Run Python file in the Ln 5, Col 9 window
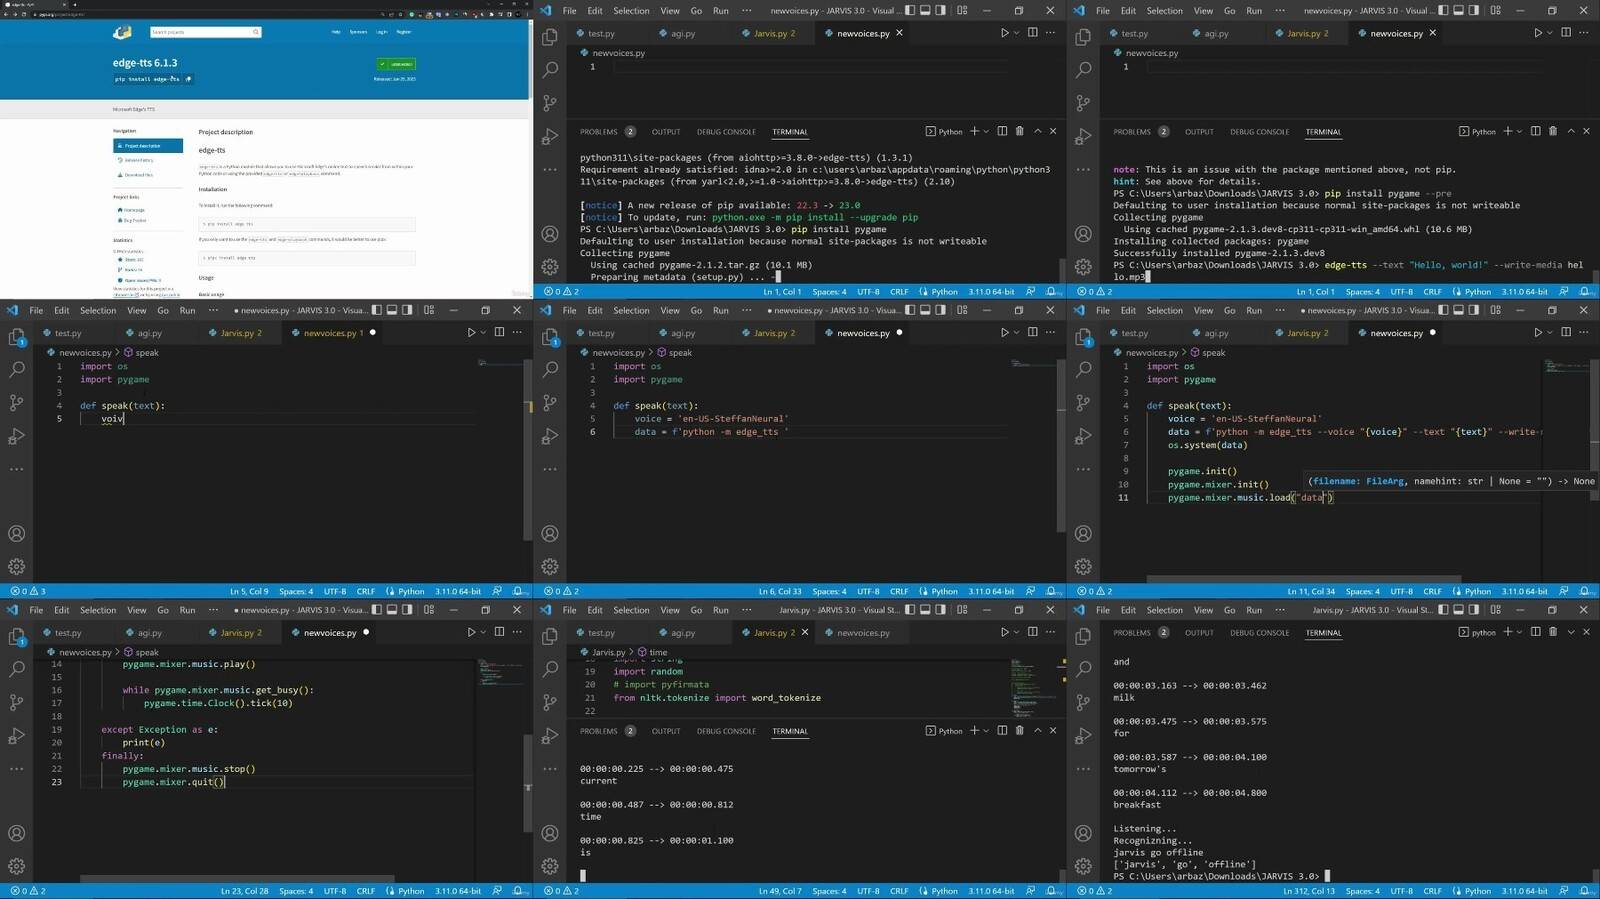This screenshot has width=1600, height=899. click(471, 333)
